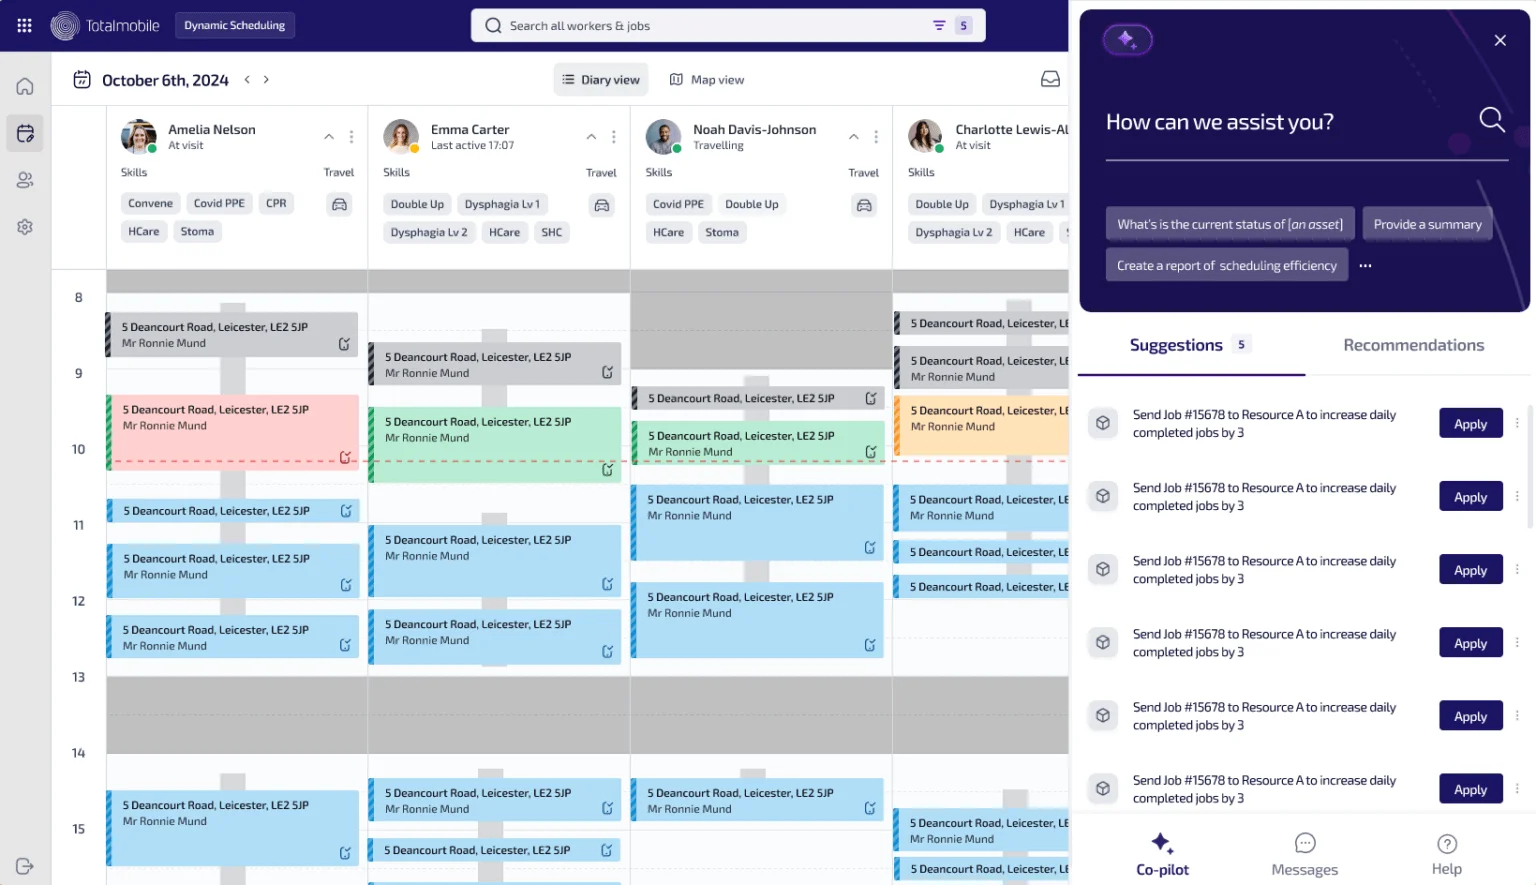
Task: Open Noah Davis-Johnson's more options menu
Action: [876, 137]
